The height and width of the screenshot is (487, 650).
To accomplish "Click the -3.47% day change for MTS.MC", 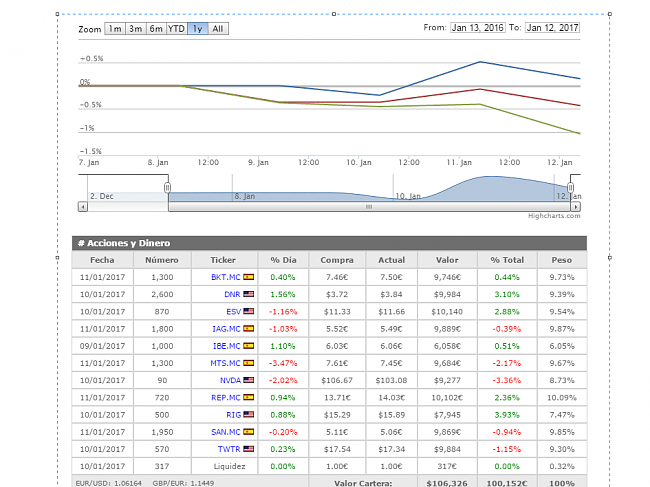I will pyautogui.click(x=283, y=363).
